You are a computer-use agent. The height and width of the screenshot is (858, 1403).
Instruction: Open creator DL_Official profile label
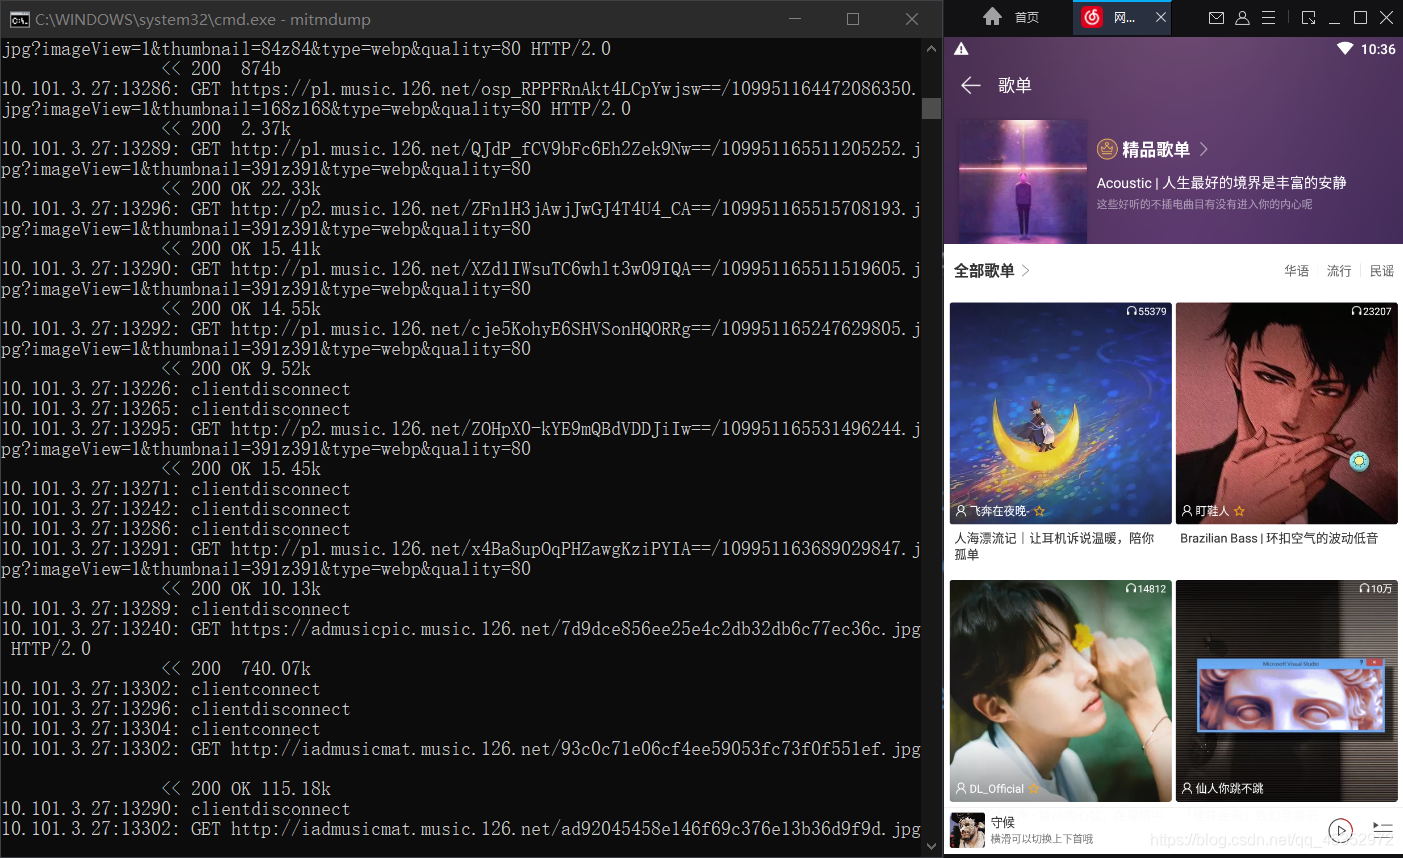[990, 789]
